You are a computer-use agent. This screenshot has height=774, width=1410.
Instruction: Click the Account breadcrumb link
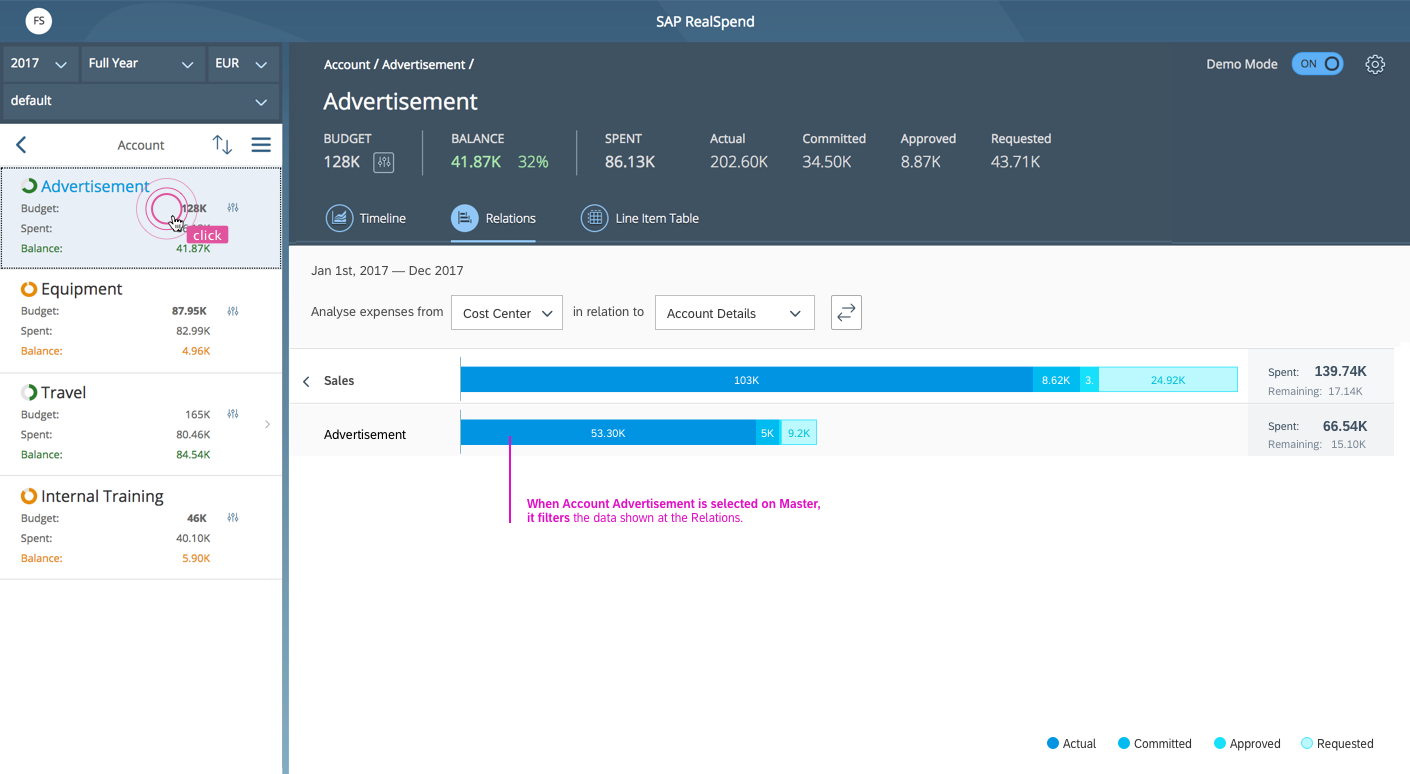click(347, 64)
